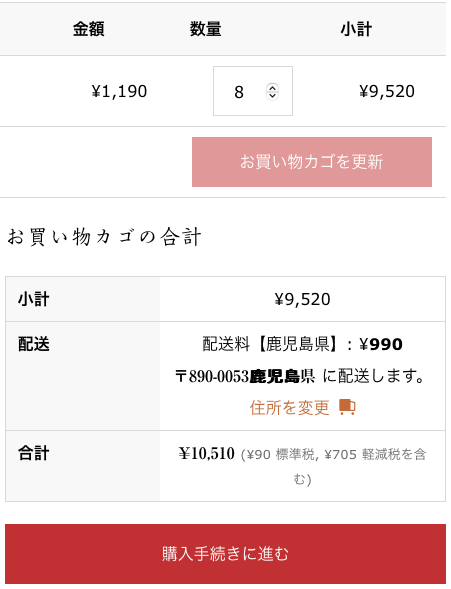Screen dimensions: 451x589
Task: Click the tax note with ¥90 標準税
Action: [x=333, y=466]
